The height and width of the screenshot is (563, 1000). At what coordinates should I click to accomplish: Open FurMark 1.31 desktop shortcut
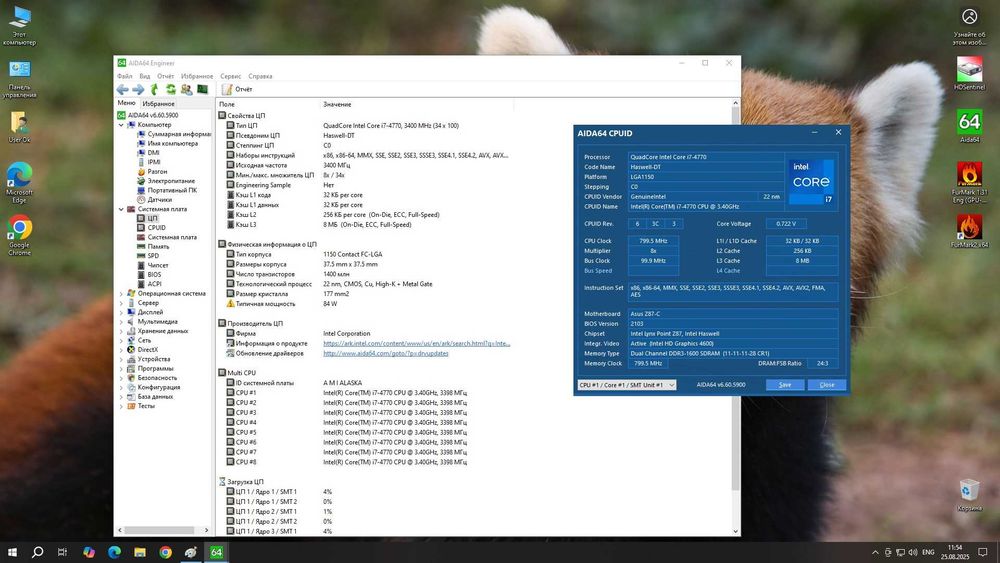tap(969, 182)
